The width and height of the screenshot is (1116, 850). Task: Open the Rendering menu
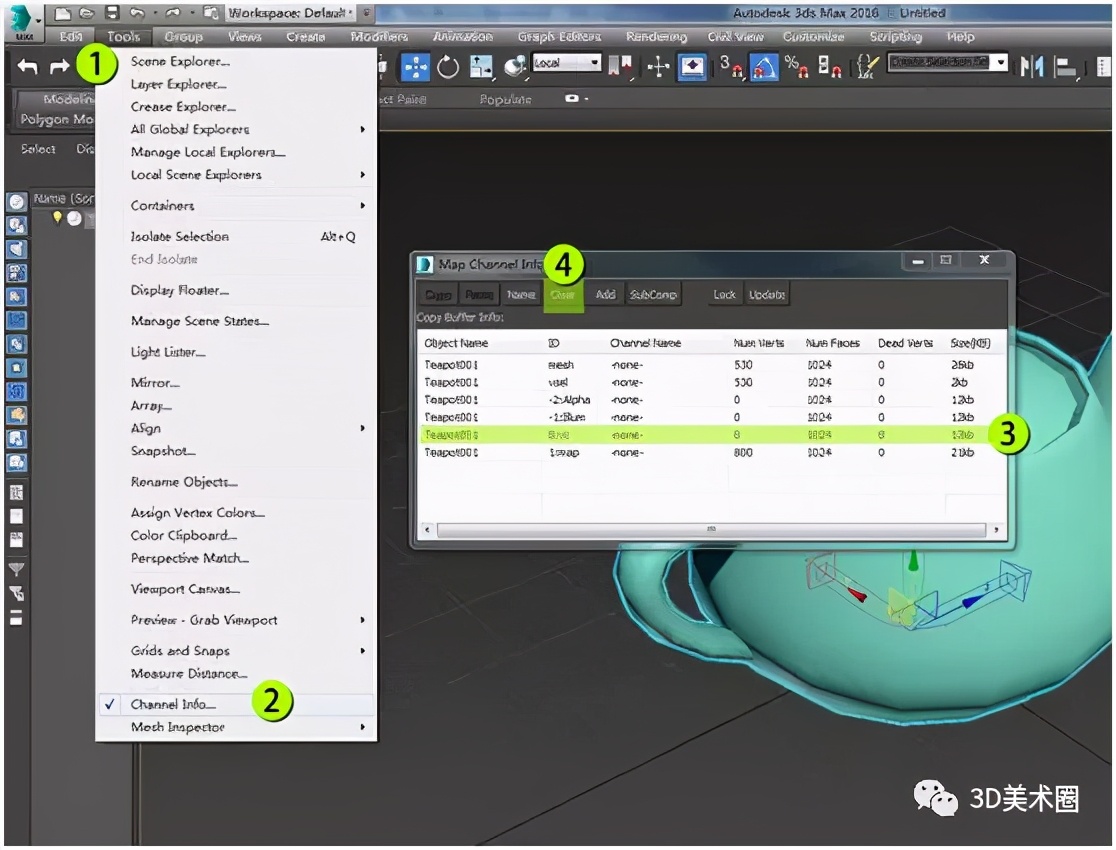[x=656, y=37]
